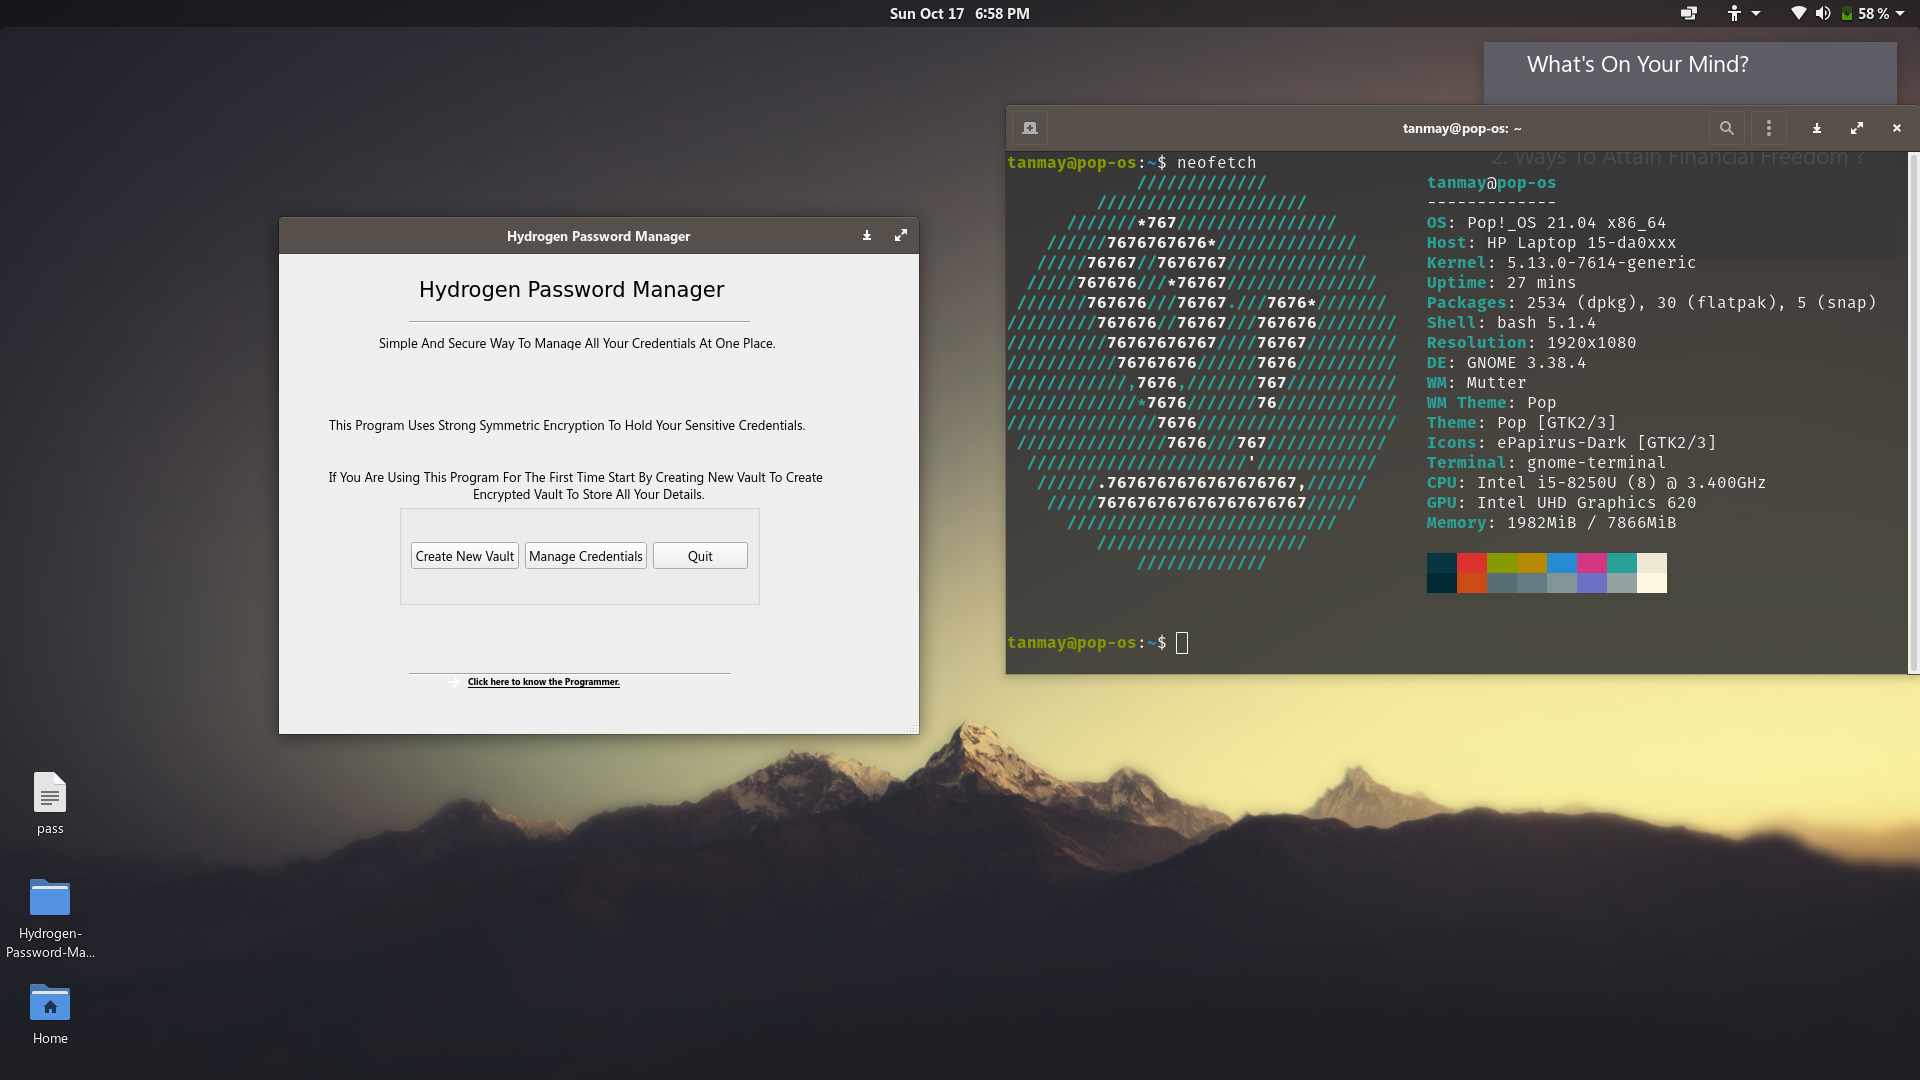The image size is (1920, 1080).
Task: Click the terminal scrollbar
Action: point(1913,412)
